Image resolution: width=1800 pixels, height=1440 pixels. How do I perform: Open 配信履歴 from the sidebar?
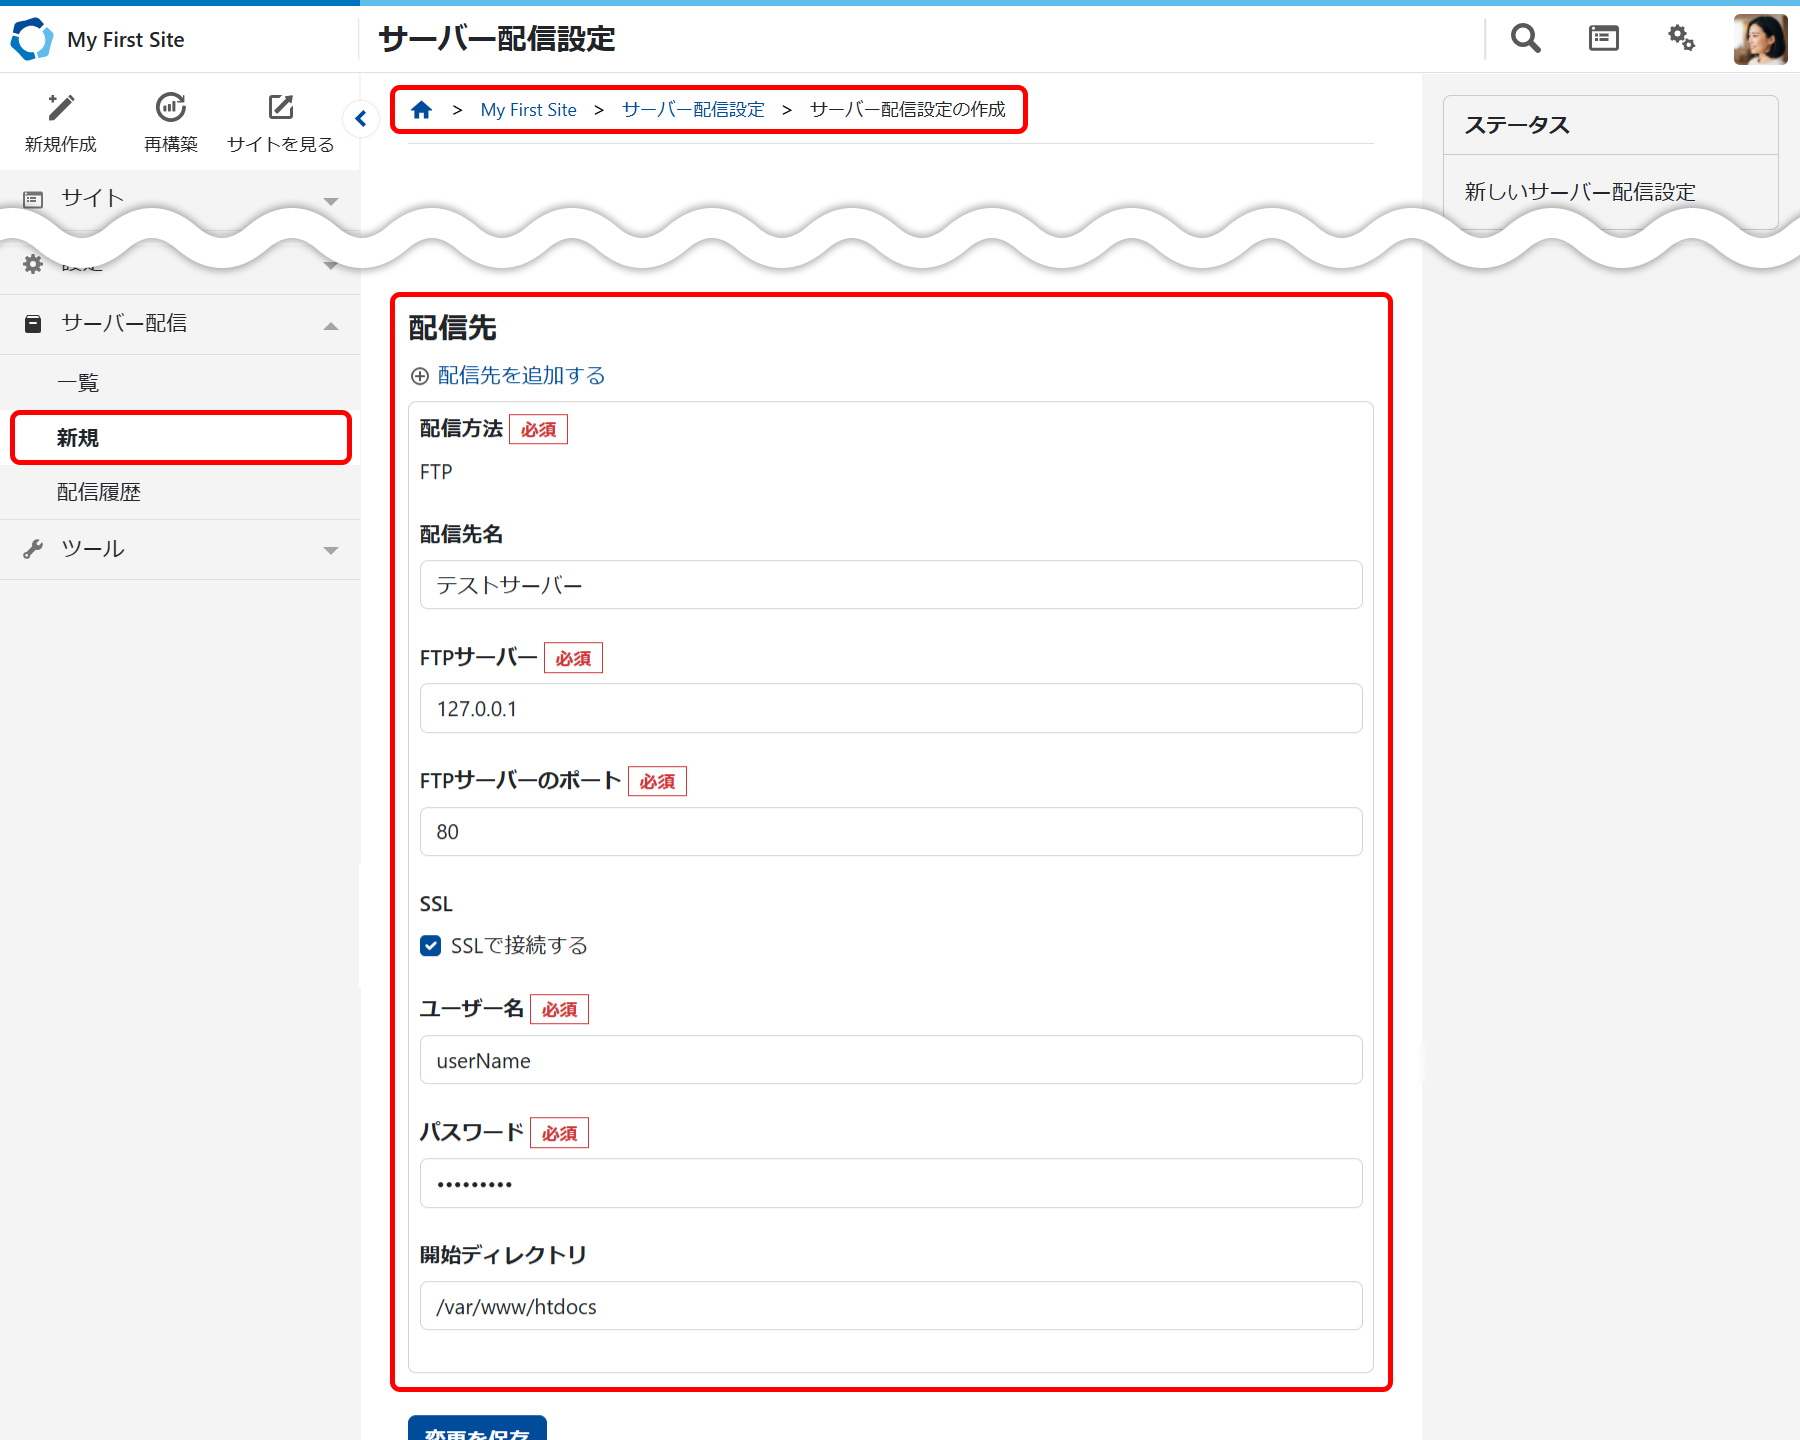coord(99,492)
